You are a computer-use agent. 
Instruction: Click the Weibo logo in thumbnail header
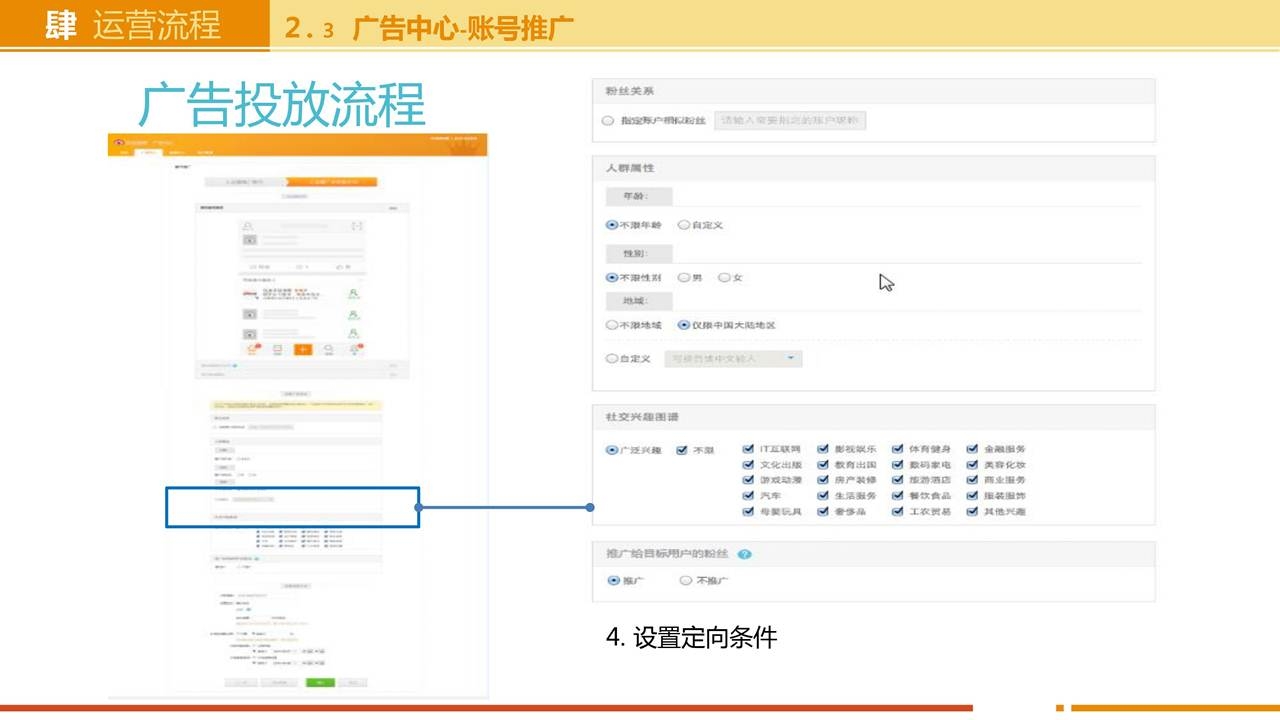tap(119, 142)
